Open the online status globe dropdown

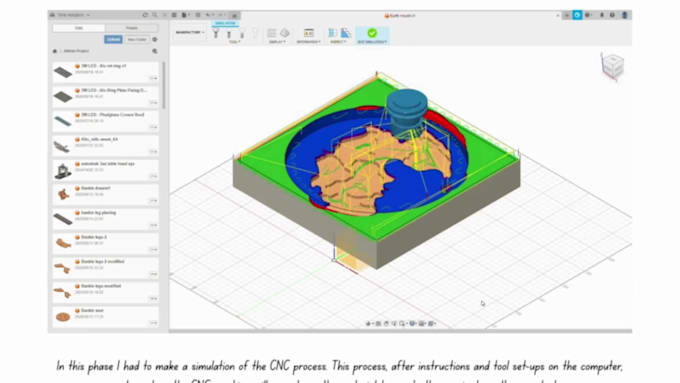588,15
